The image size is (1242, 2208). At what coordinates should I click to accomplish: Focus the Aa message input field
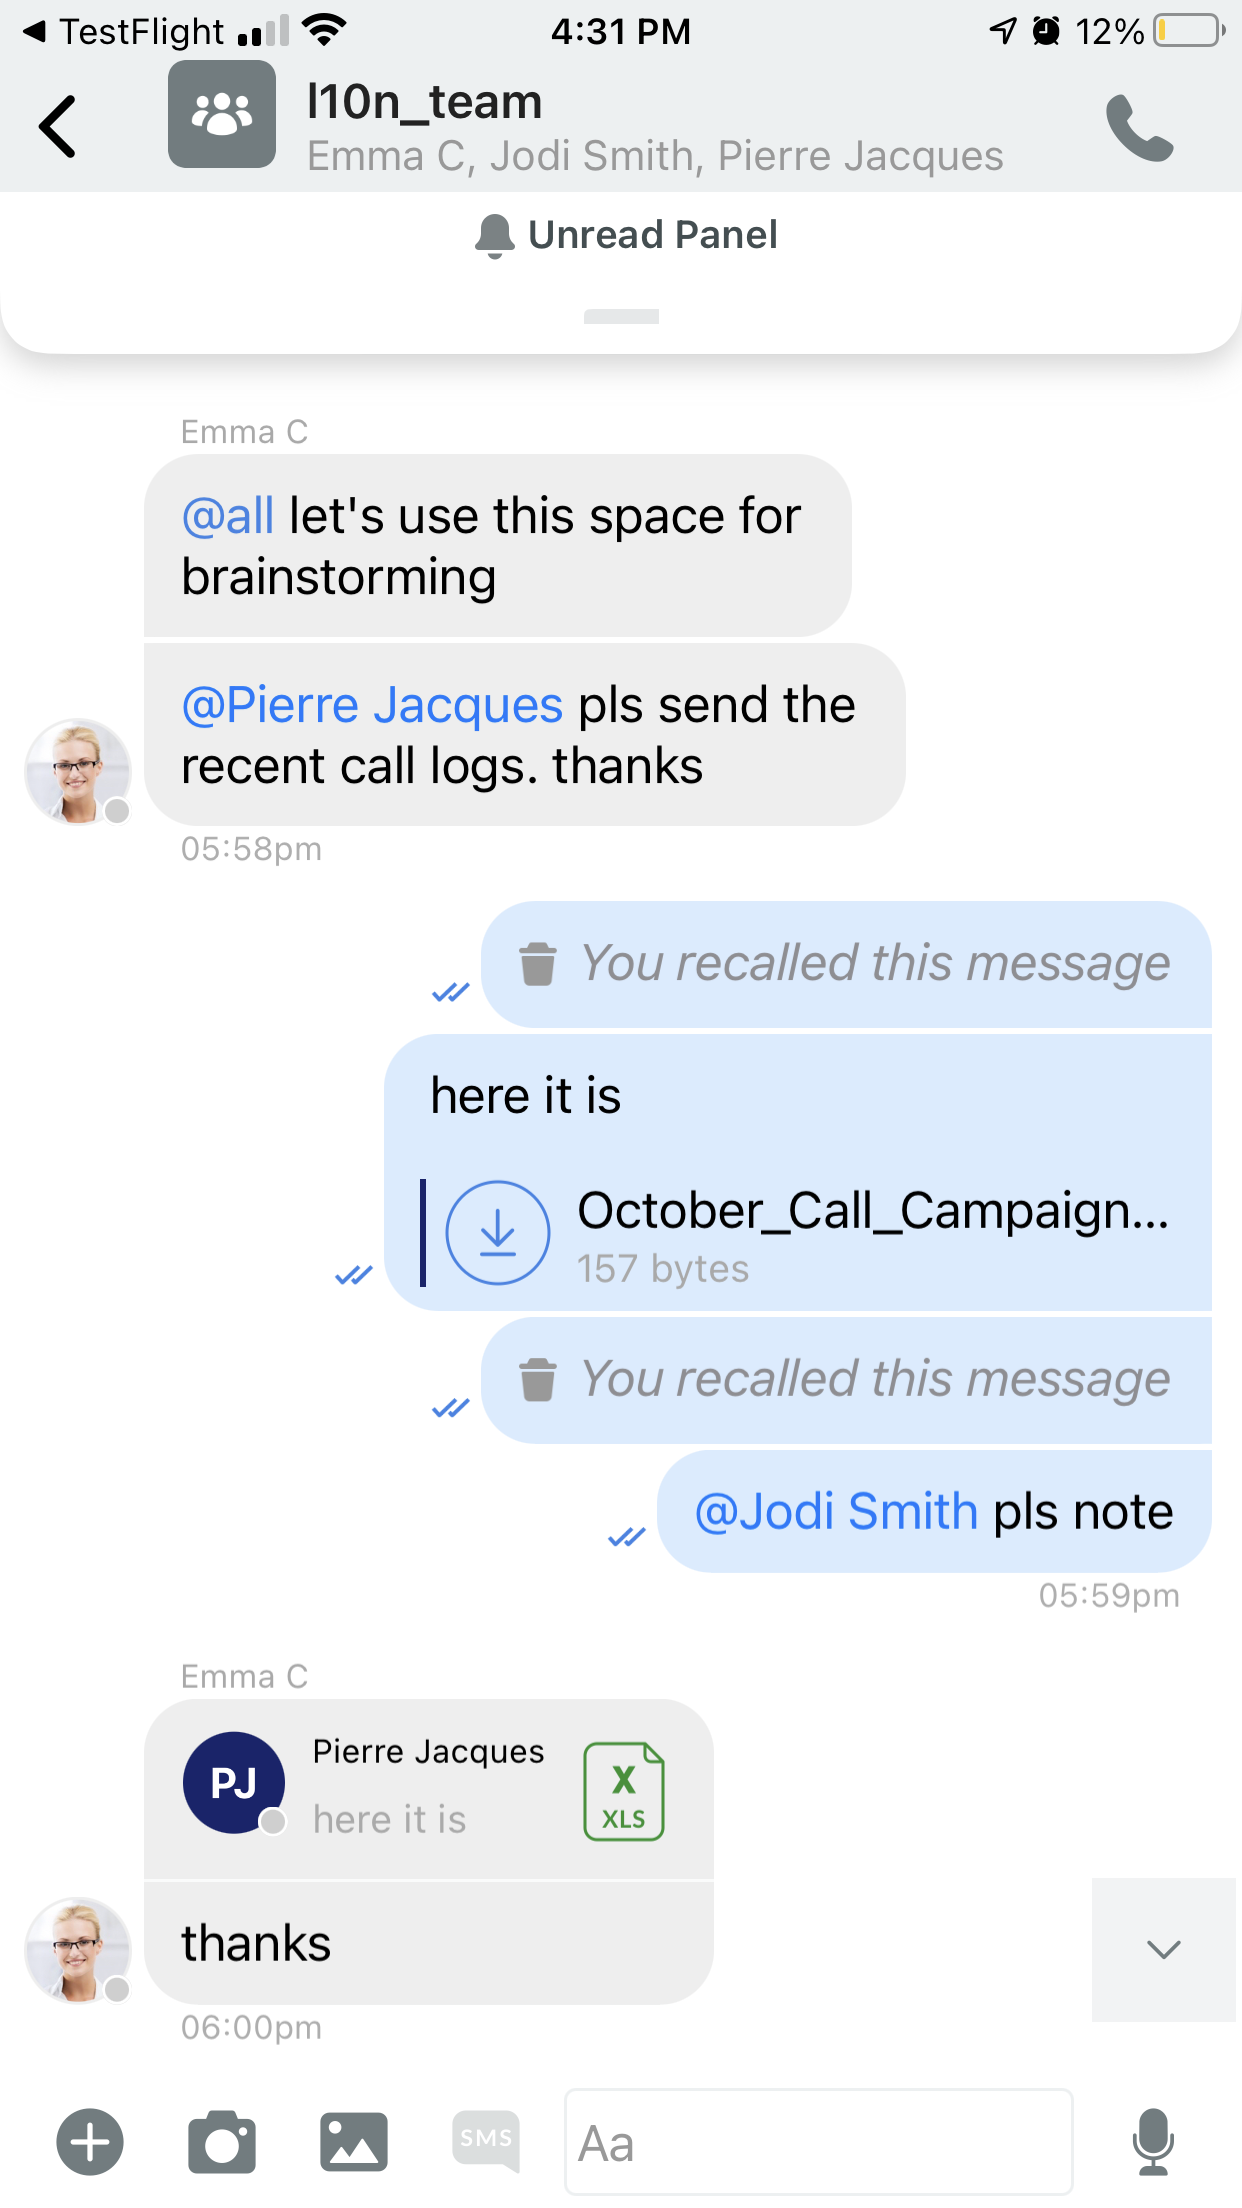[818, 2142]
